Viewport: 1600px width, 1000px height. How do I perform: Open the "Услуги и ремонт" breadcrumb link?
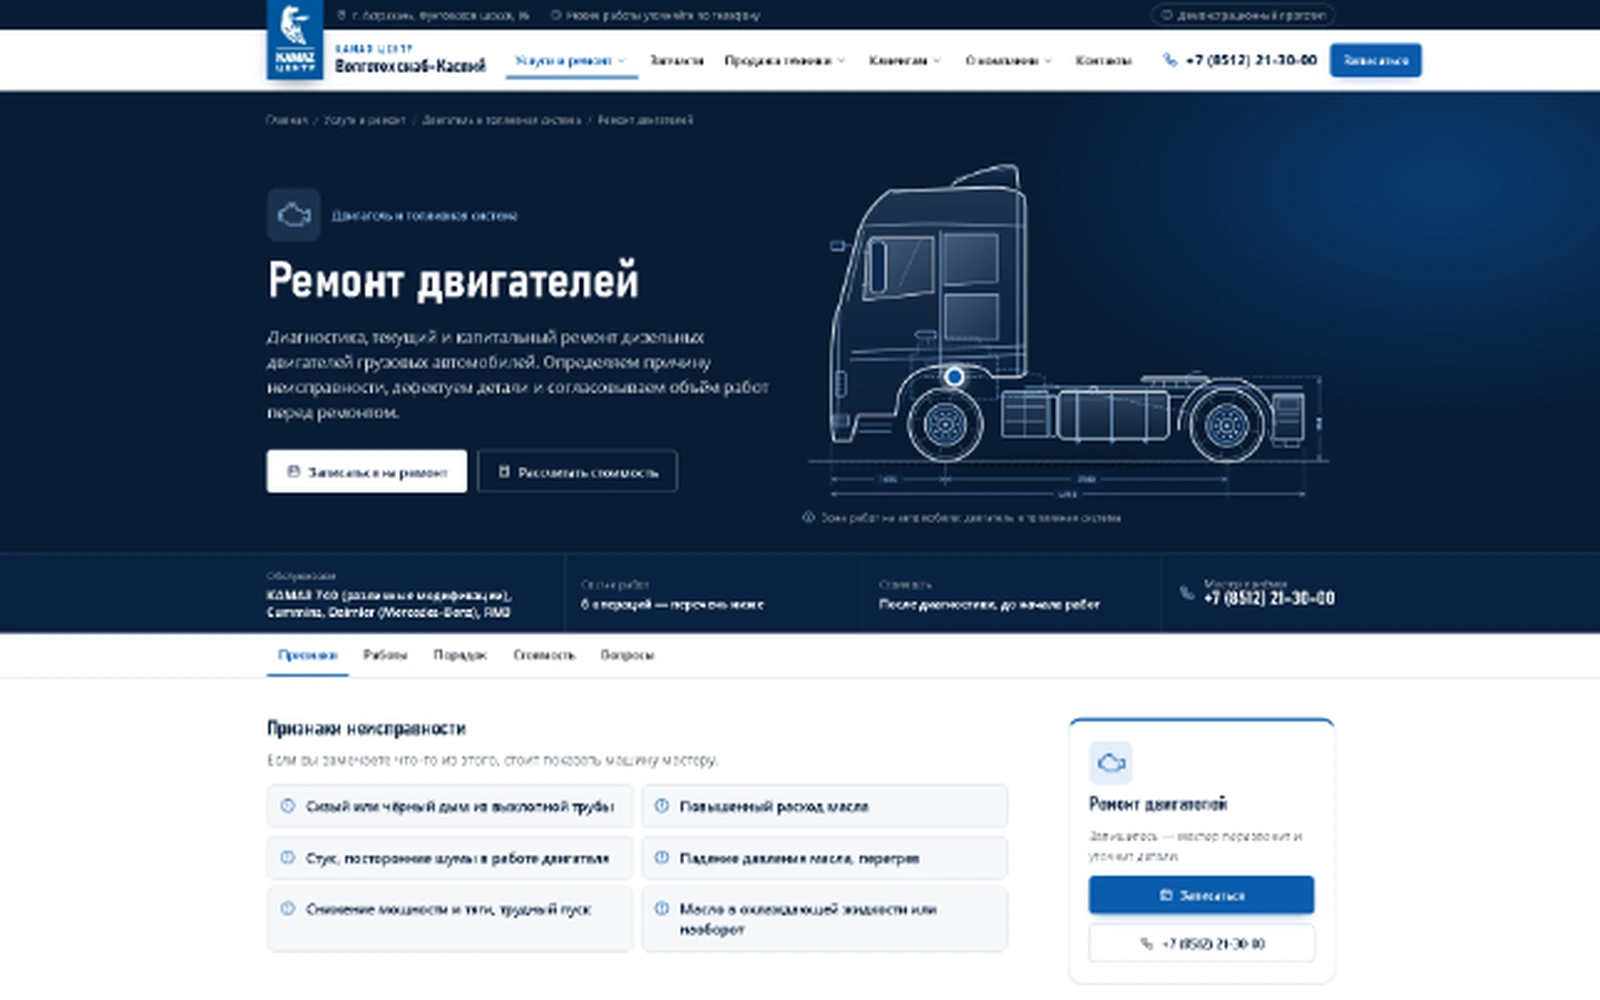coord(365,120)
